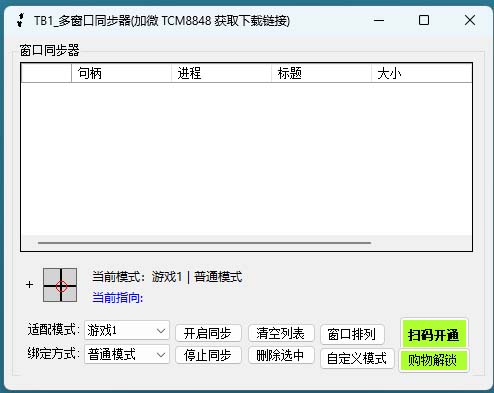Click the crosshair window picker icon
Viewport: 494px width, 393px height.
[60, 285]
